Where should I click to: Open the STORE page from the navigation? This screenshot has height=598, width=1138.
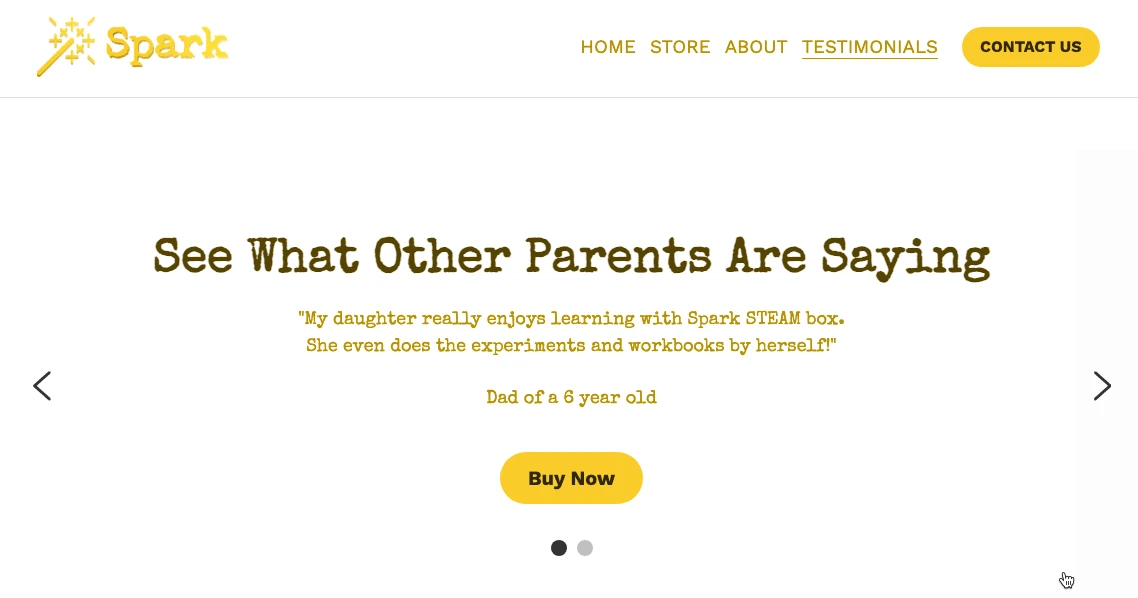(680, 47)
